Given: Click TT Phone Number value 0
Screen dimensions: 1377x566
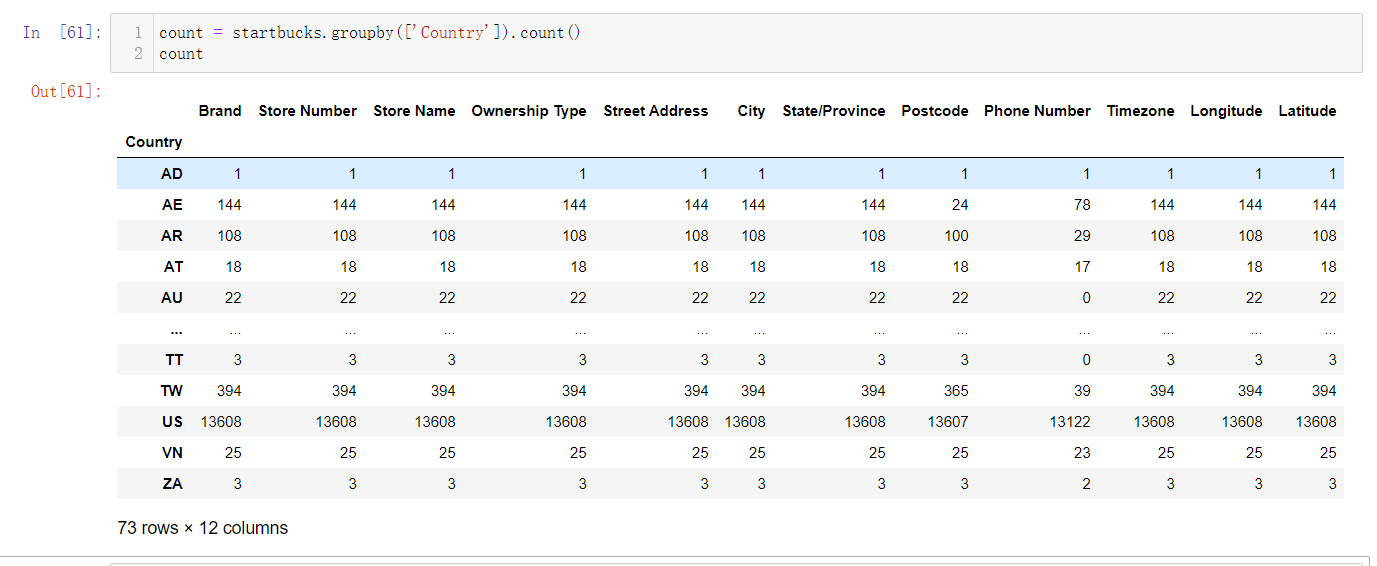Looking at the screenshot, I should [1086, 360].
